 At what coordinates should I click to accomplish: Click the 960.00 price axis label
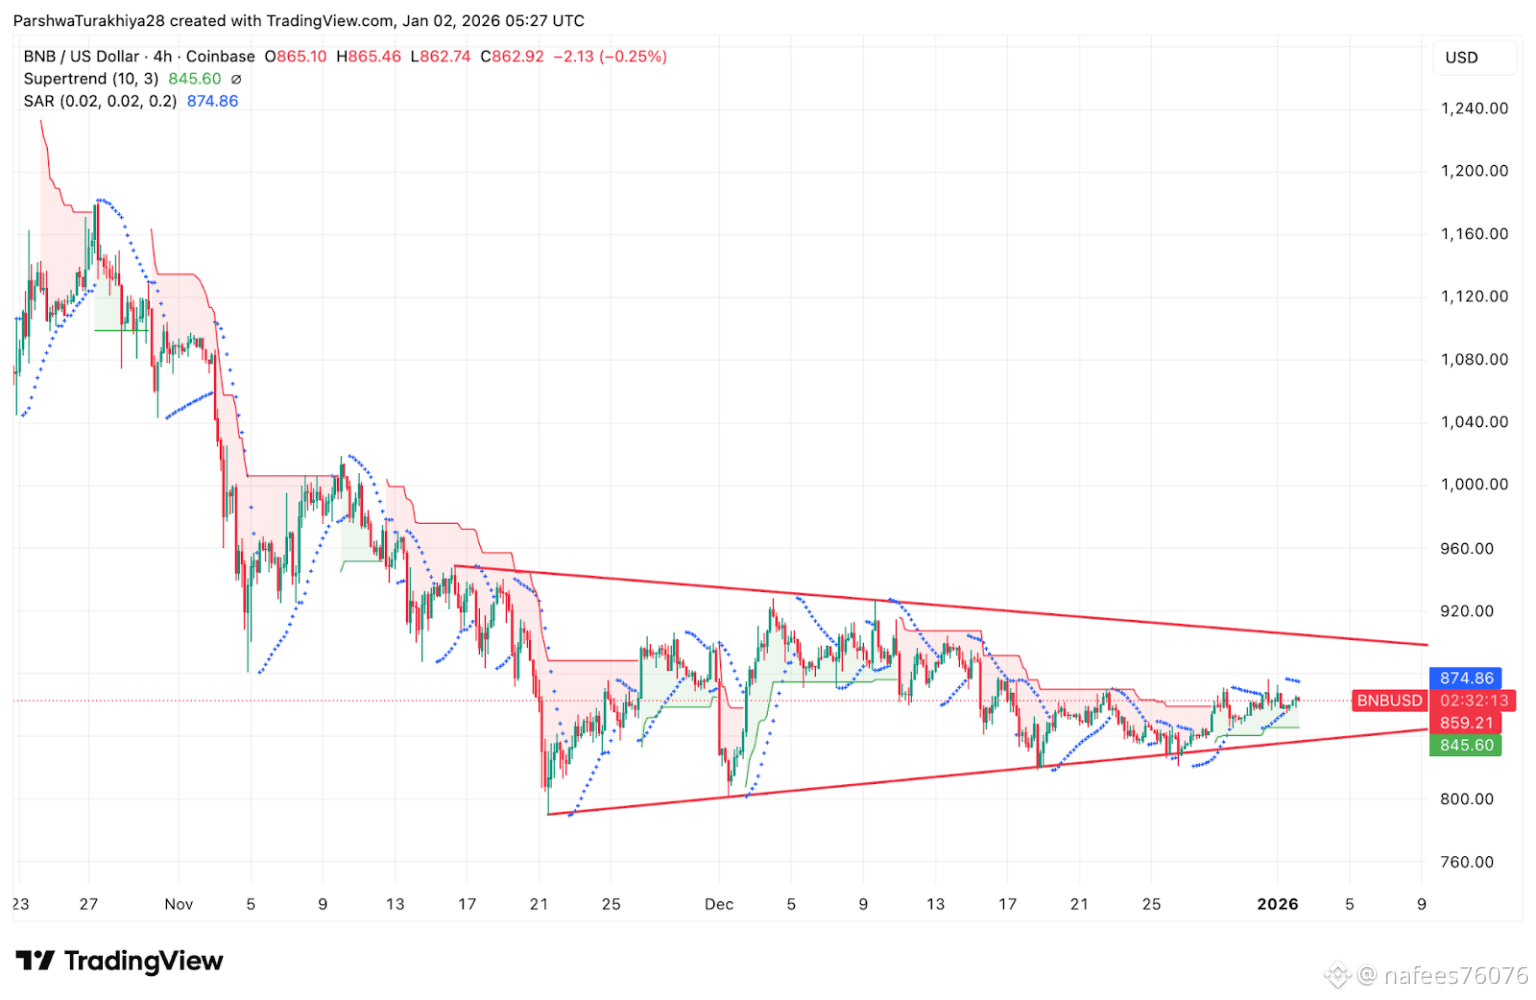click(1467, 549)
